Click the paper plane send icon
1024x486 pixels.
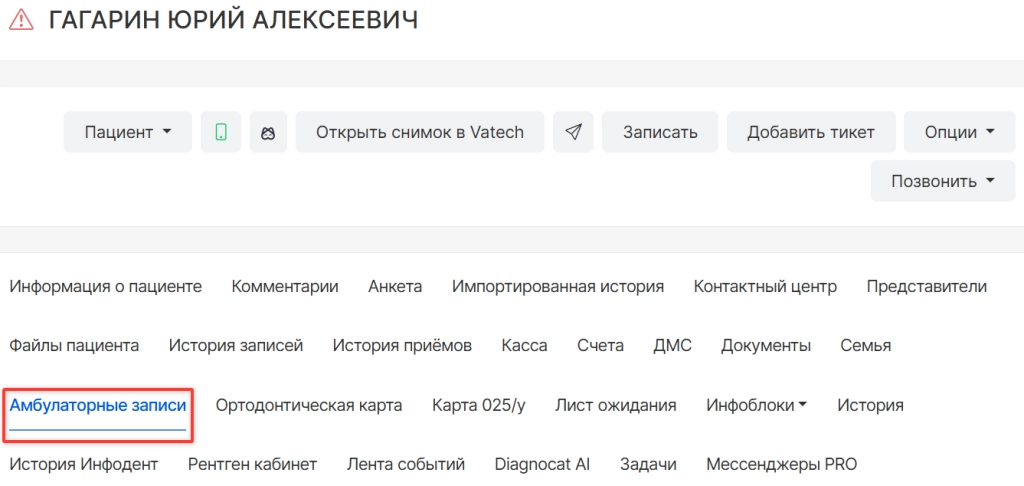573,132
